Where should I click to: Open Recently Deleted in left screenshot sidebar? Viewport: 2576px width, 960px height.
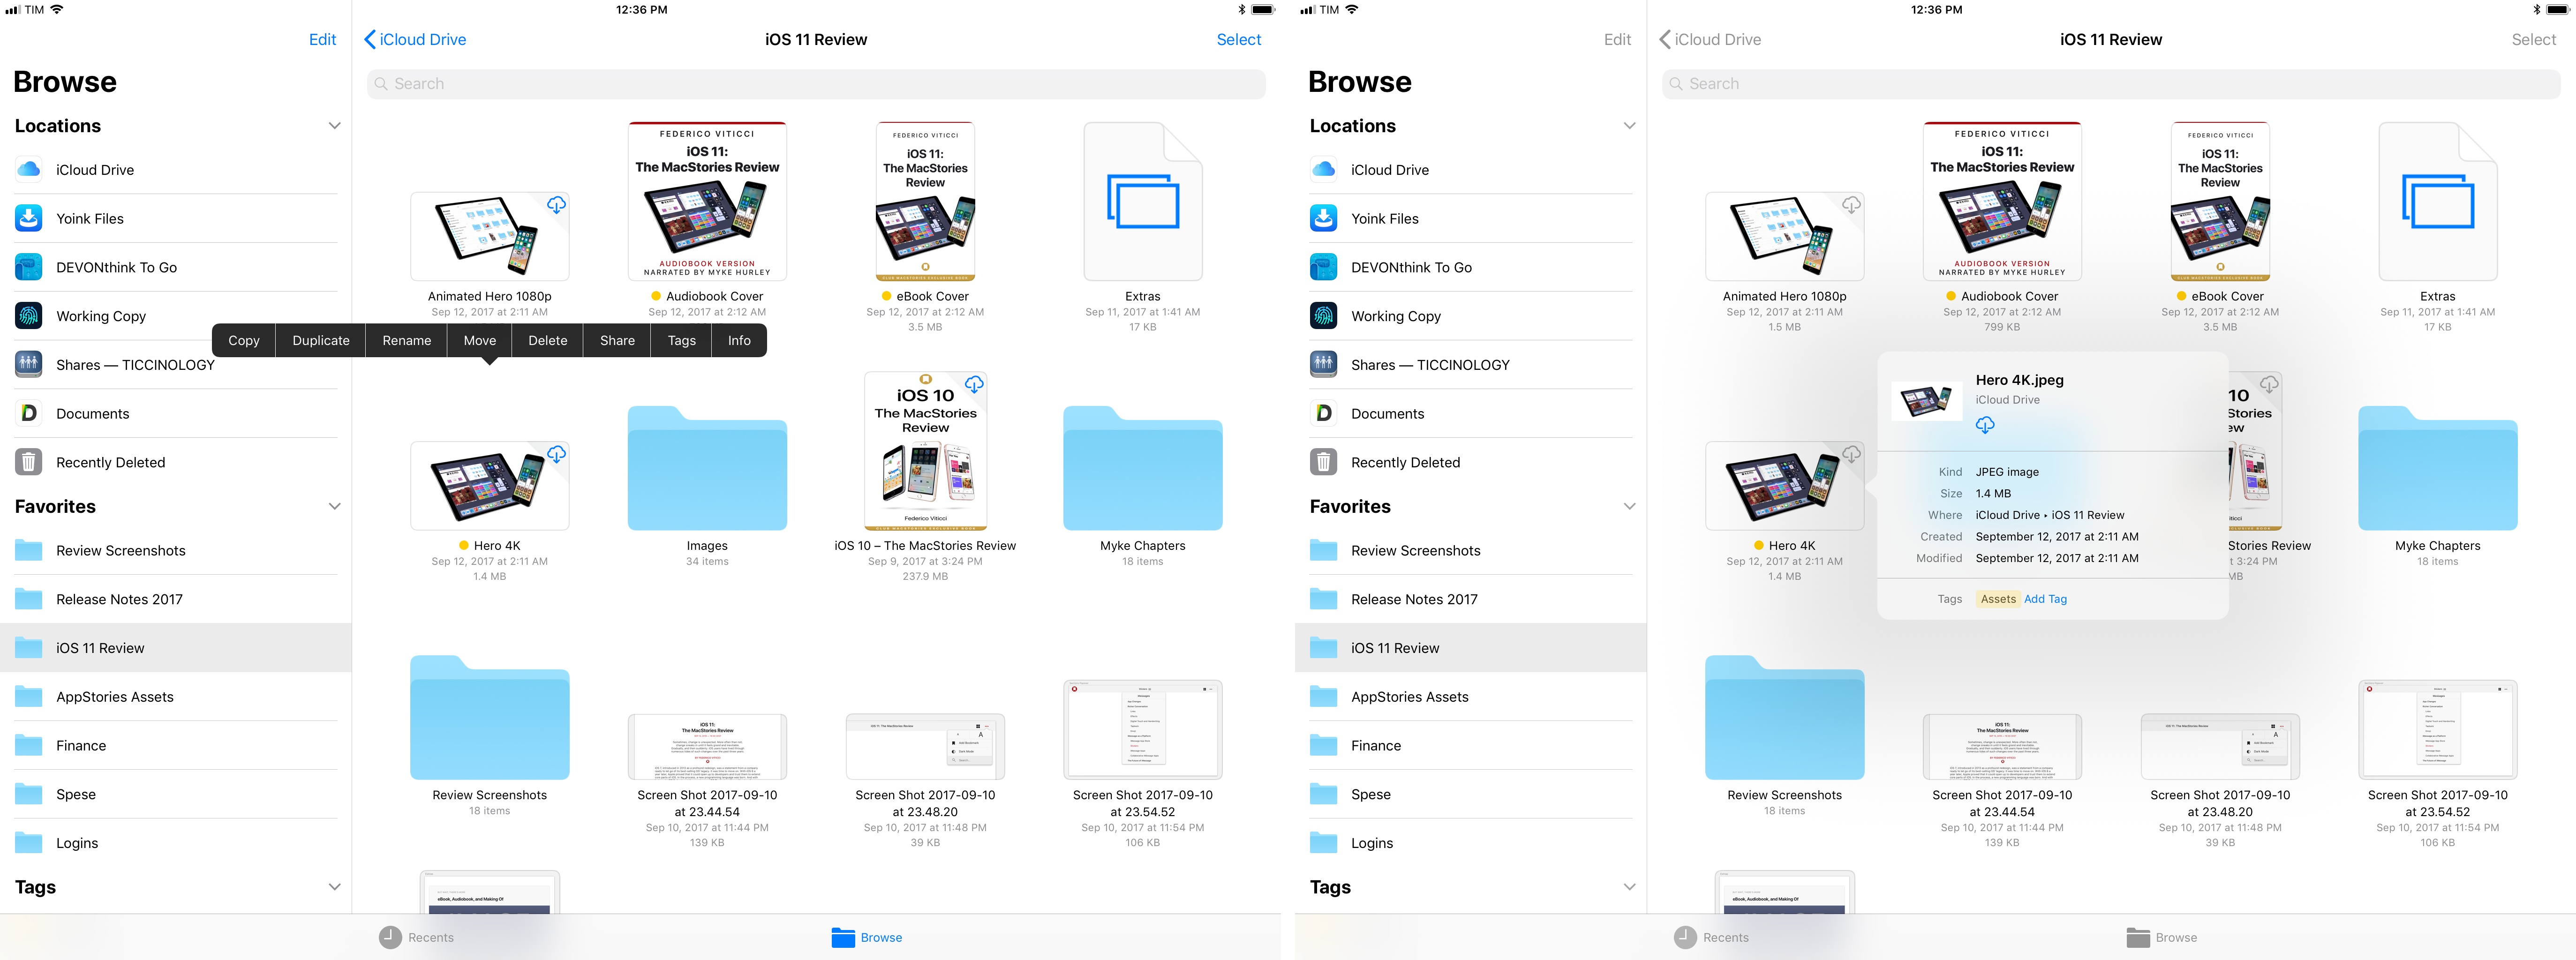176,462
